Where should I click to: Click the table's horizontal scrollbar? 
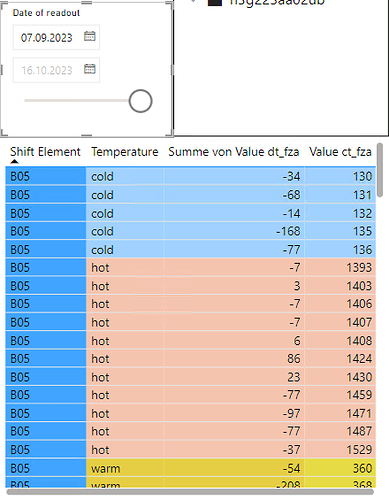190,492
